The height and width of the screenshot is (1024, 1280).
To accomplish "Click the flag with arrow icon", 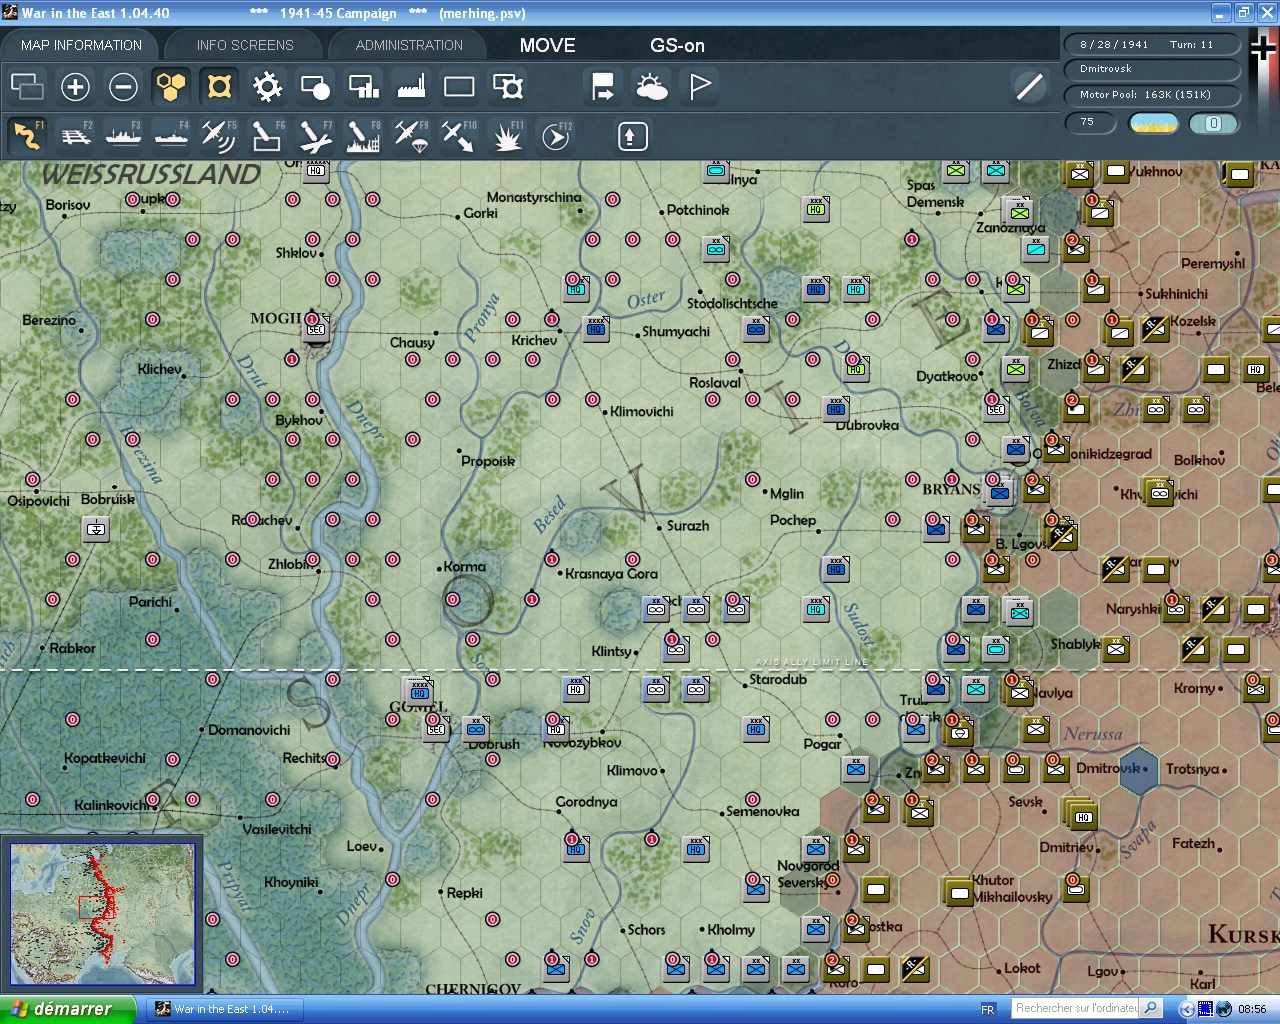I will pyautogui.click(x=603, y=87).
